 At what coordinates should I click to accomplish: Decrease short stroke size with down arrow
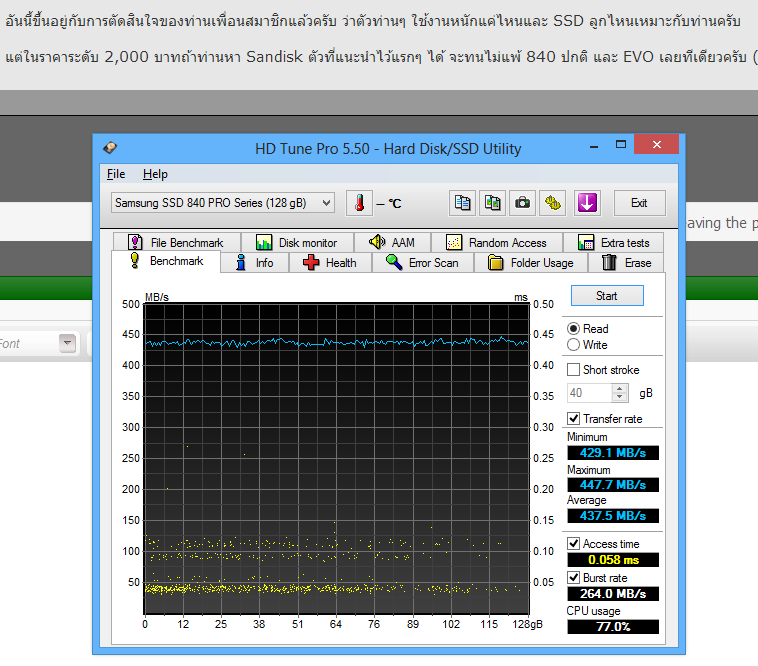tap(619, 397)
